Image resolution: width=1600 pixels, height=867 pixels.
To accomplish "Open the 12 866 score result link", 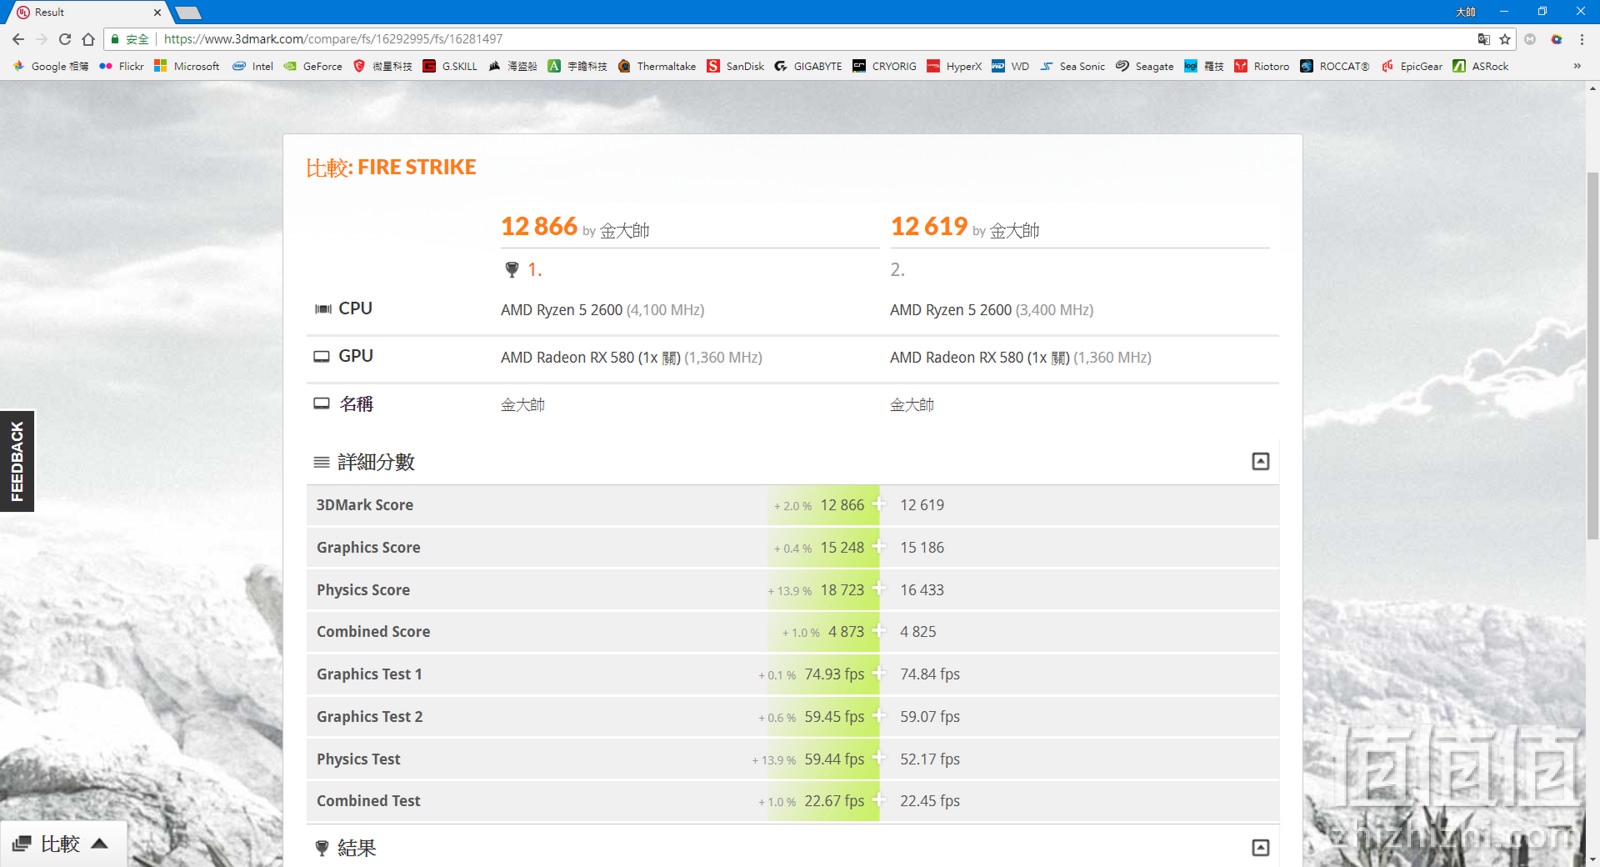I will pos(539,227).
